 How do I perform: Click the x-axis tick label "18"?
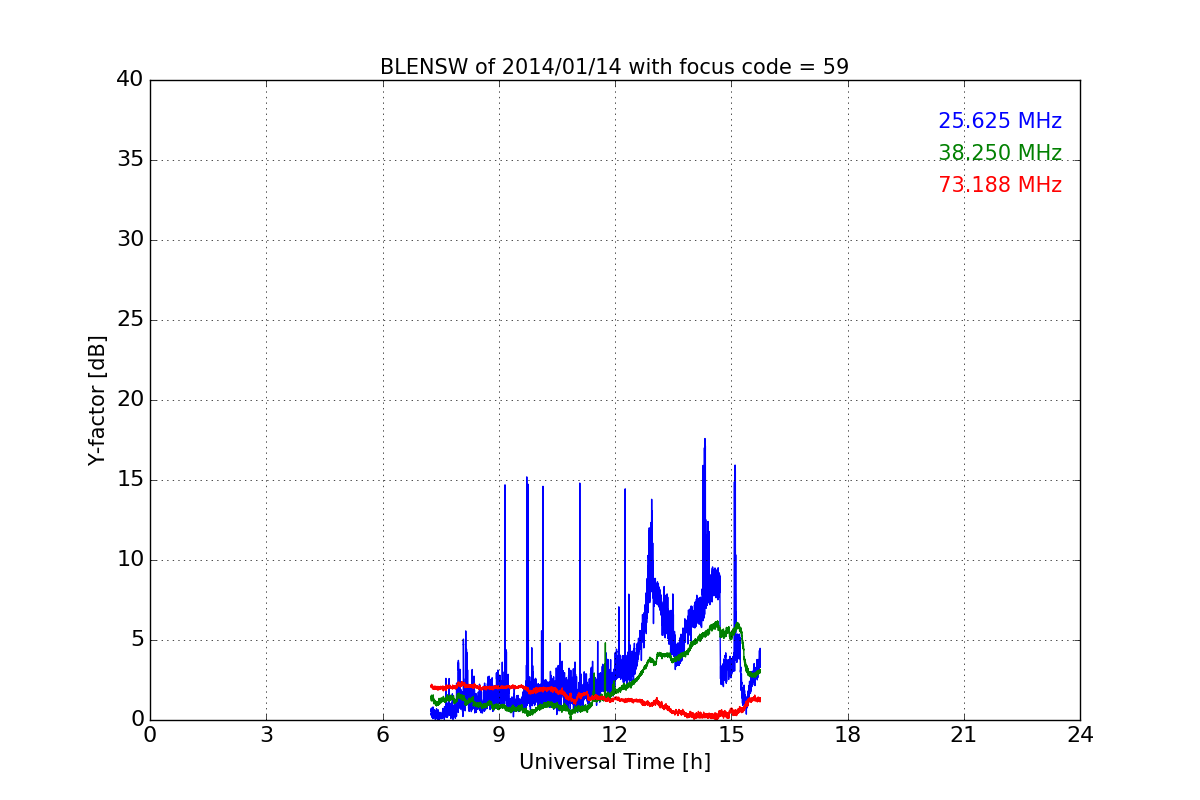[848, 734]
